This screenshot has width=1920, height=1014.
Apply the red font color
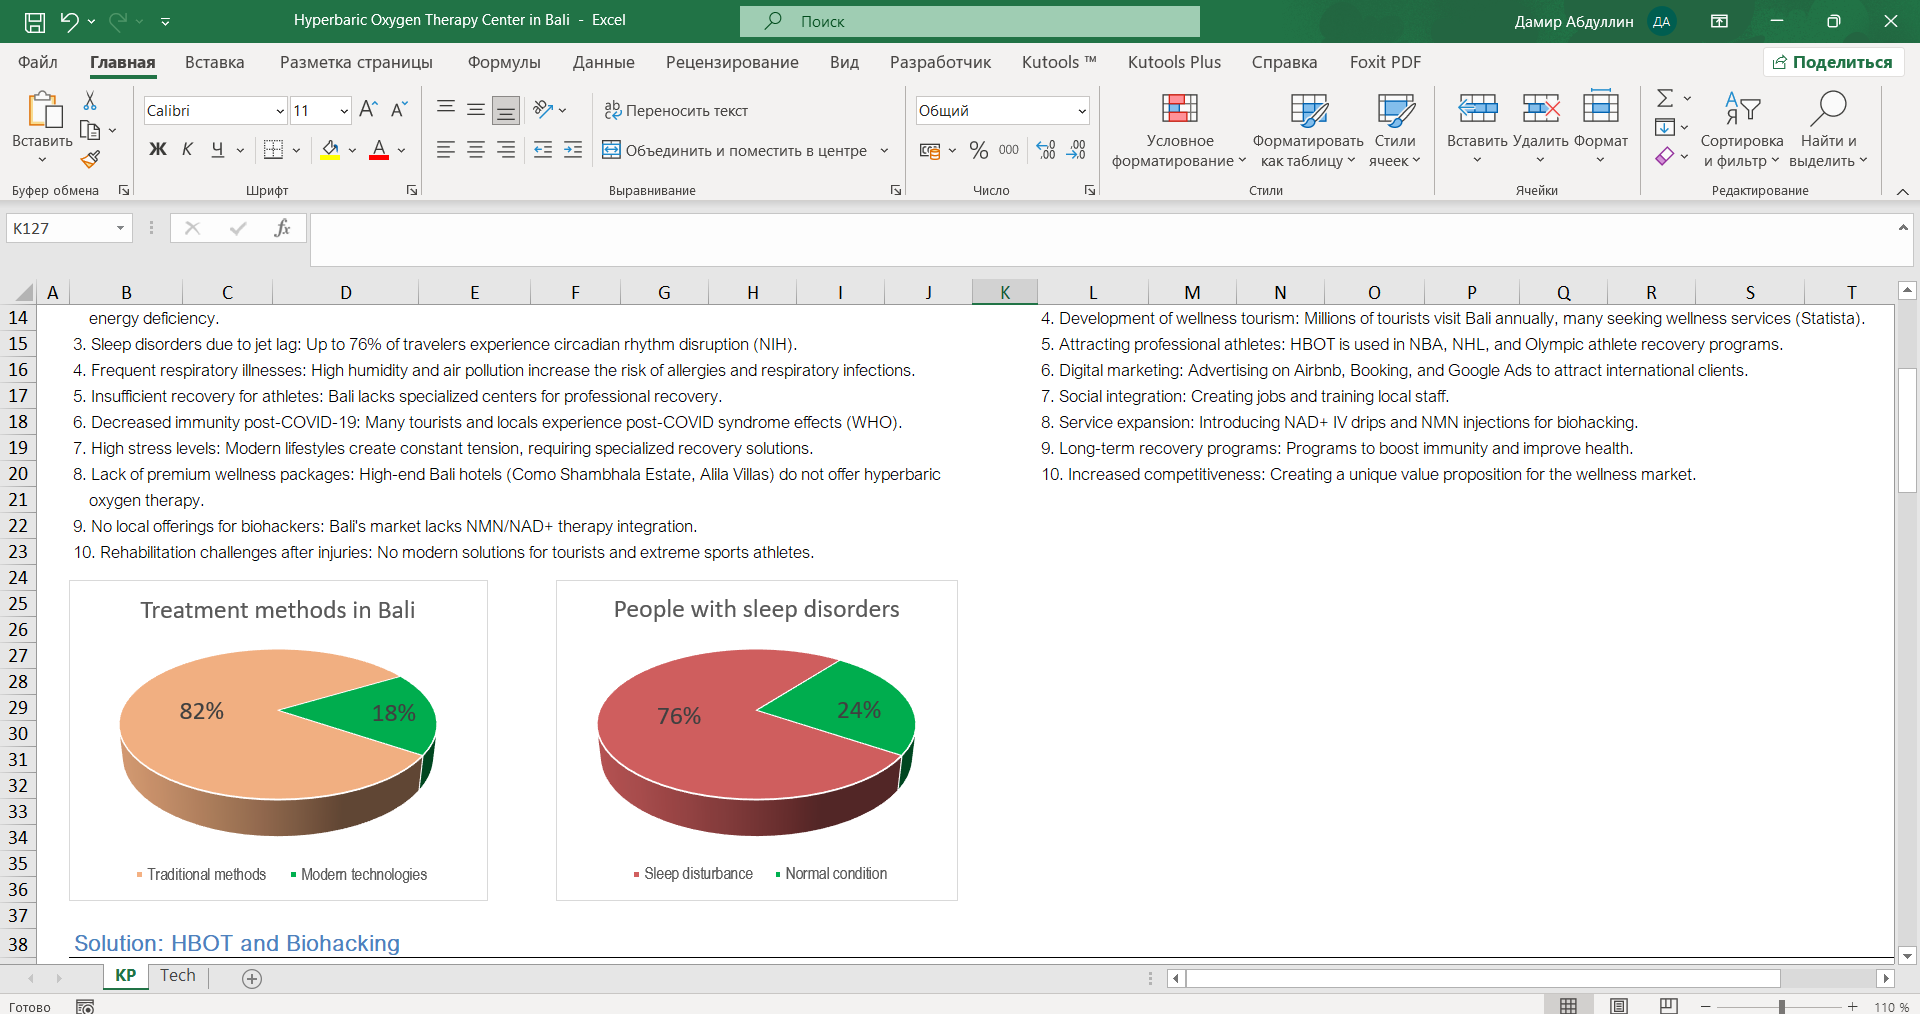coord(379,150)
